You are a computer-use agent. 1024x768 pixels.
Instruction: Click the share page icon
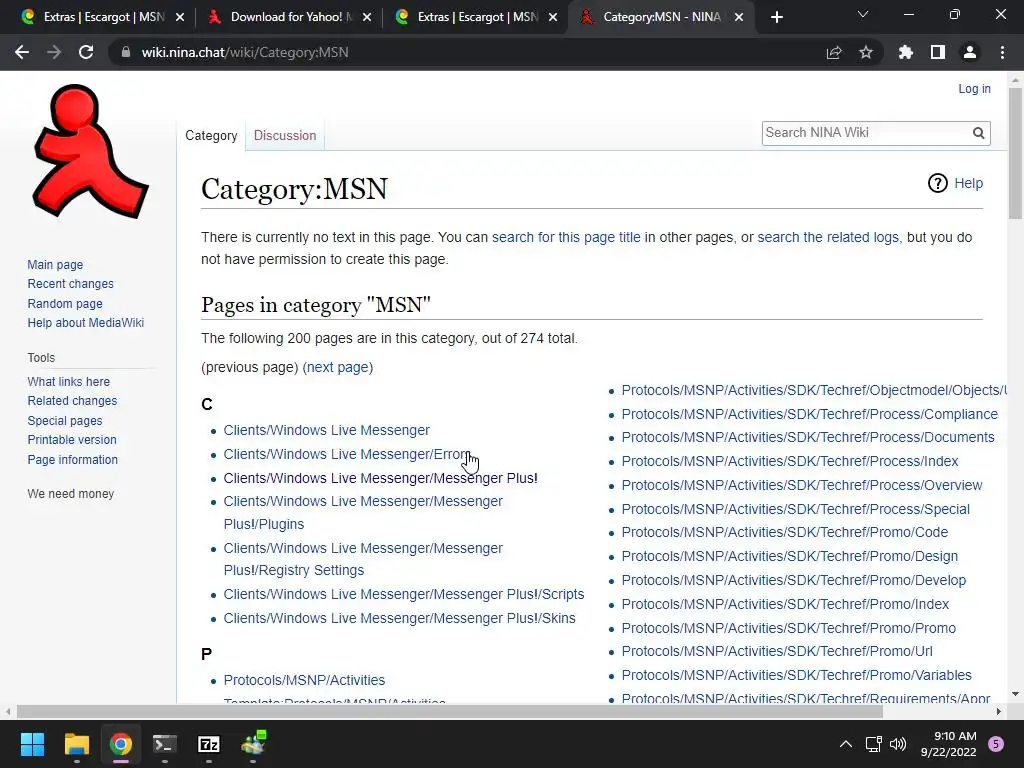[x=834, y=52]
